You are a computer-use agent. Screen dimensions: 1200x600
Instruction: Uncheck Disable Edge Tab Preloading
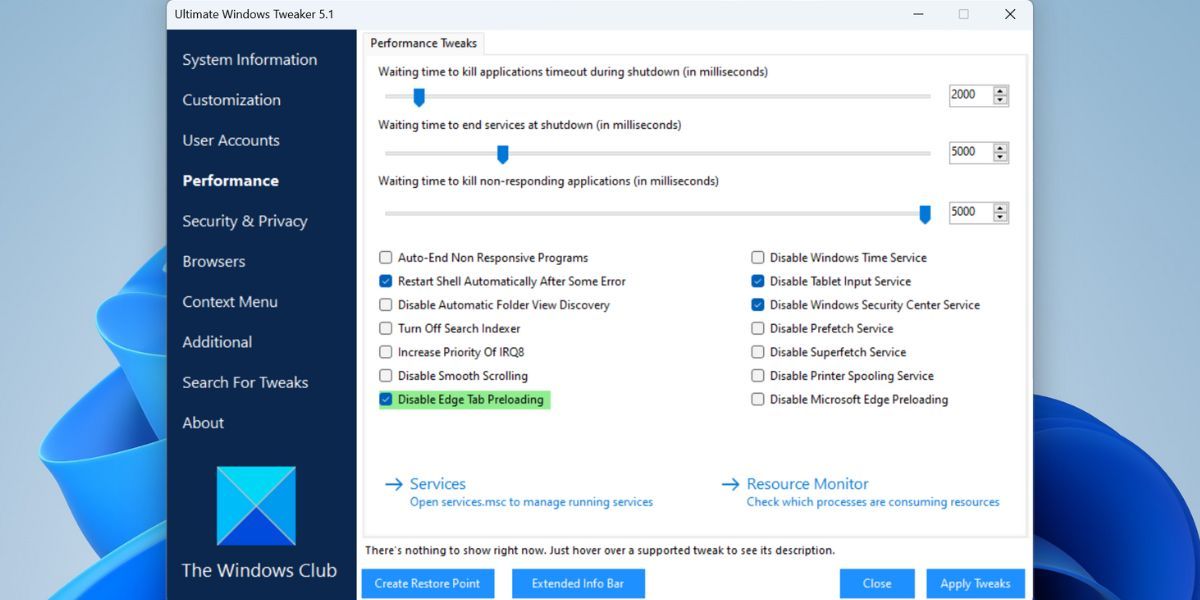385,399
